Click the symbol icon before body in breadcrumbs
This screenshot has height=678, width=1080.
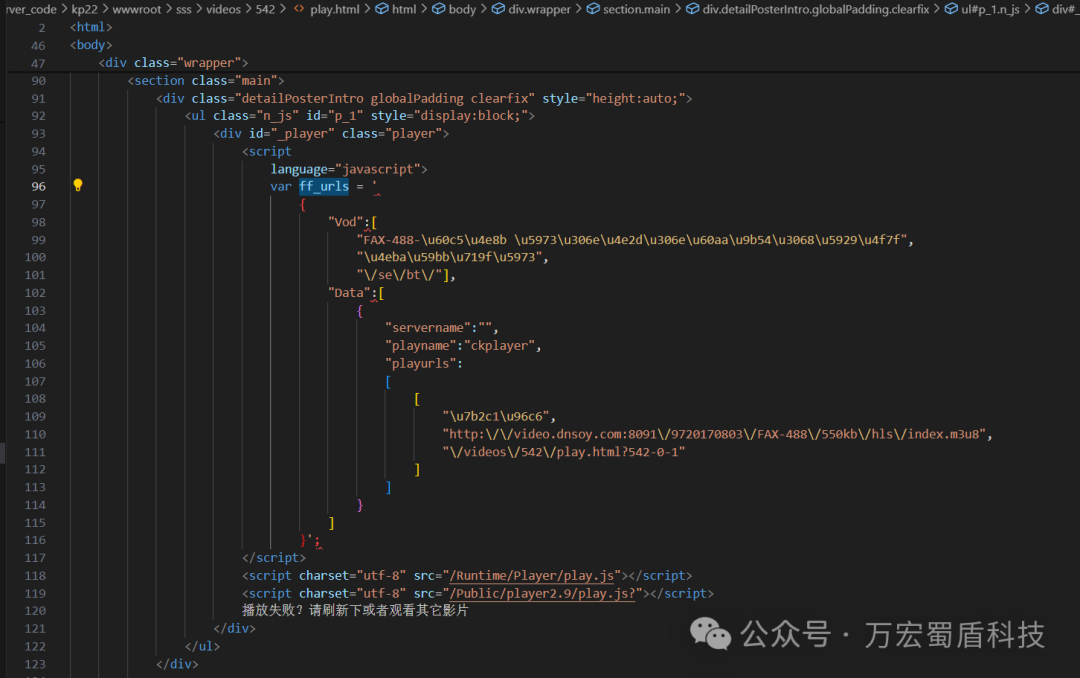pyautogui.click(x=439, y=9)
